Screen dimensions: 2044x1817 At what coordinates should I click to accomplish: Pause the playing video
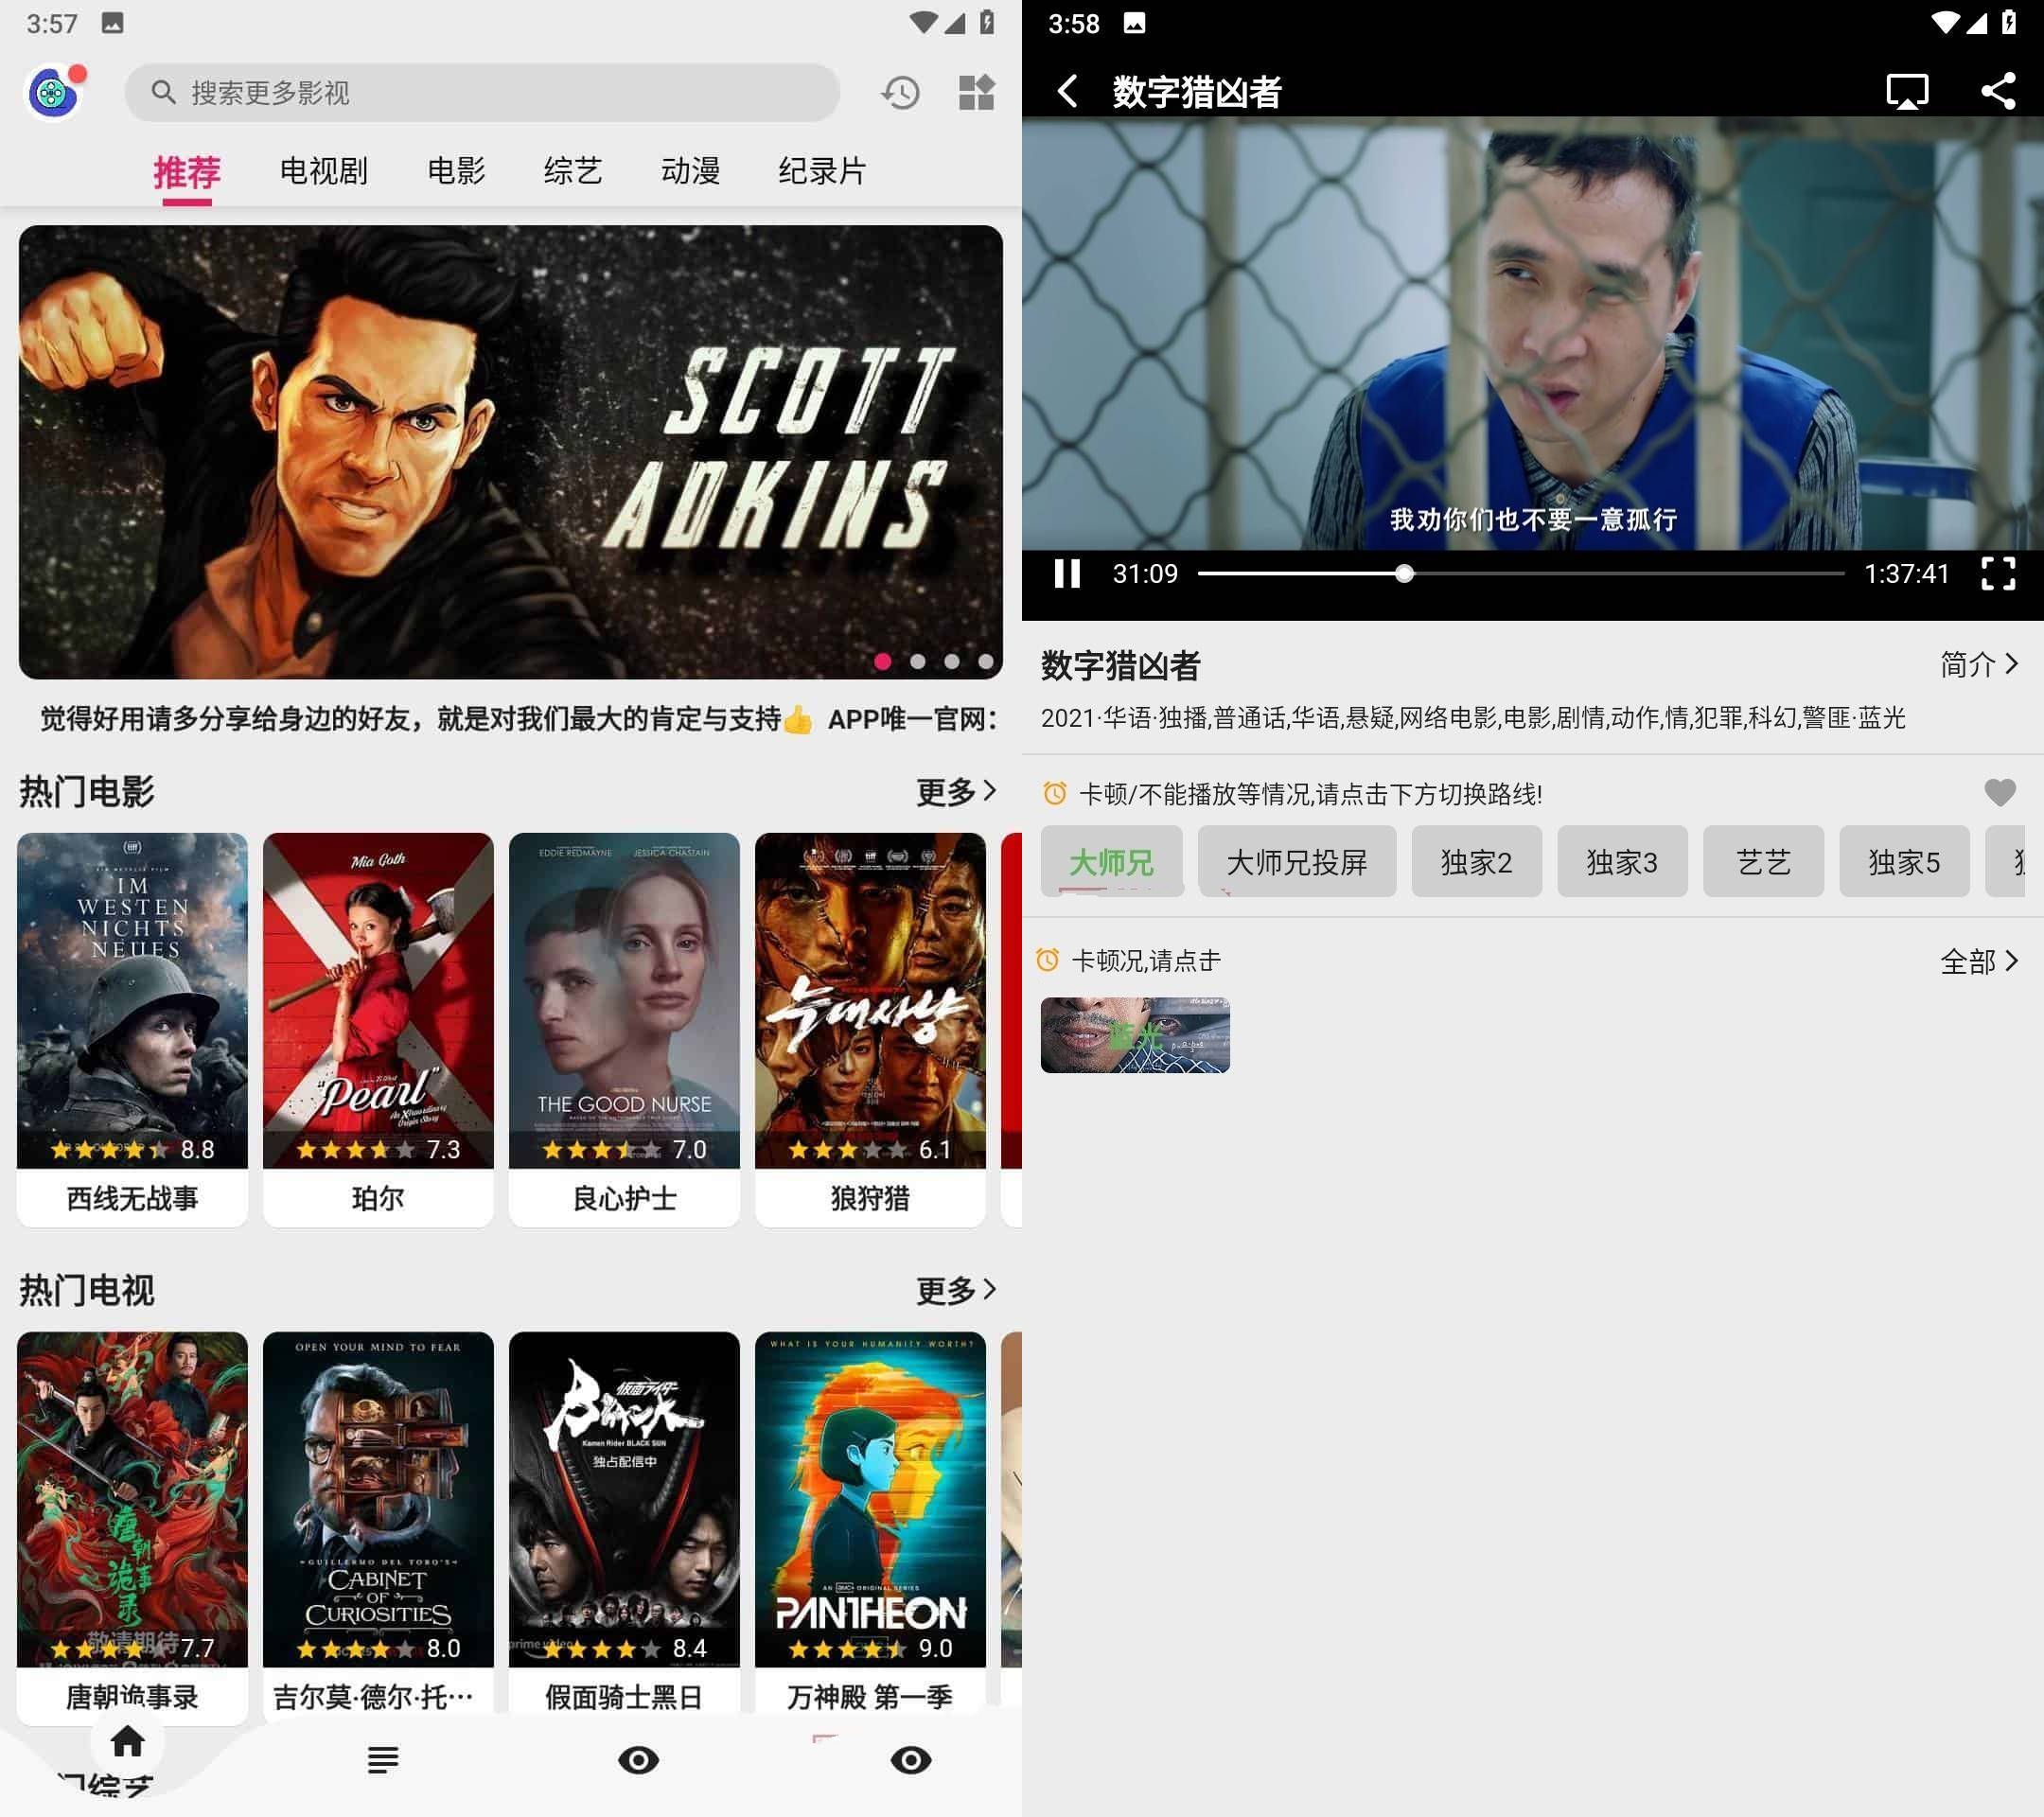(1067, 574)
